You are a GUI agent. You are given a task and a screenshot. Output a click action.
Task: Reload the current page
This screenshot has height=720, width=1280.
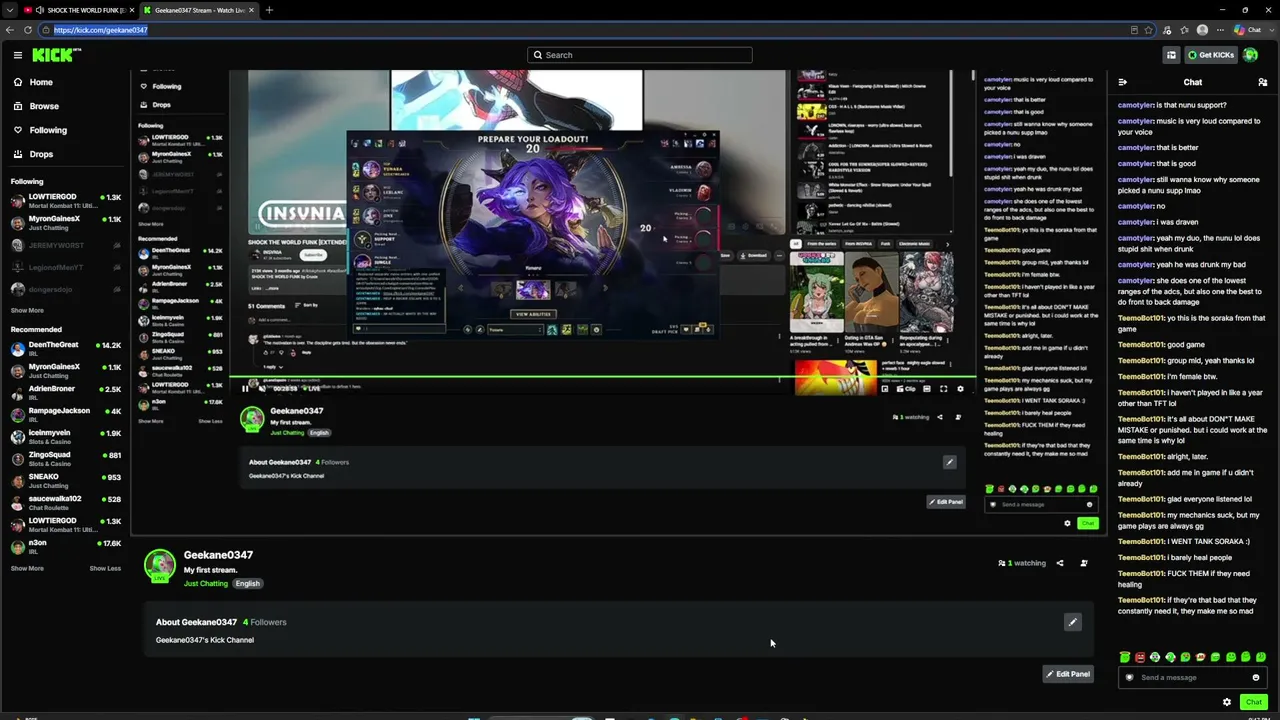coord(28,30)
